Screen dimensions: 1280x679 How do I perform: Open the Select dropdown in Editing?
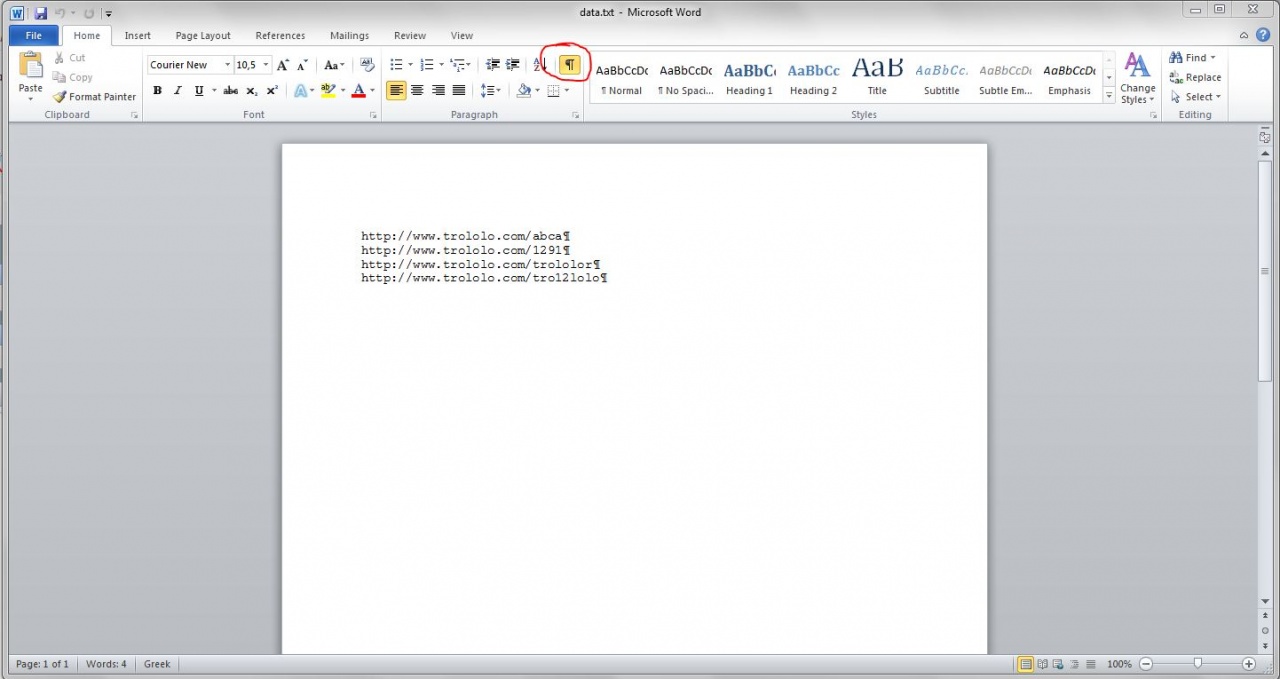tap(1195, 97)
